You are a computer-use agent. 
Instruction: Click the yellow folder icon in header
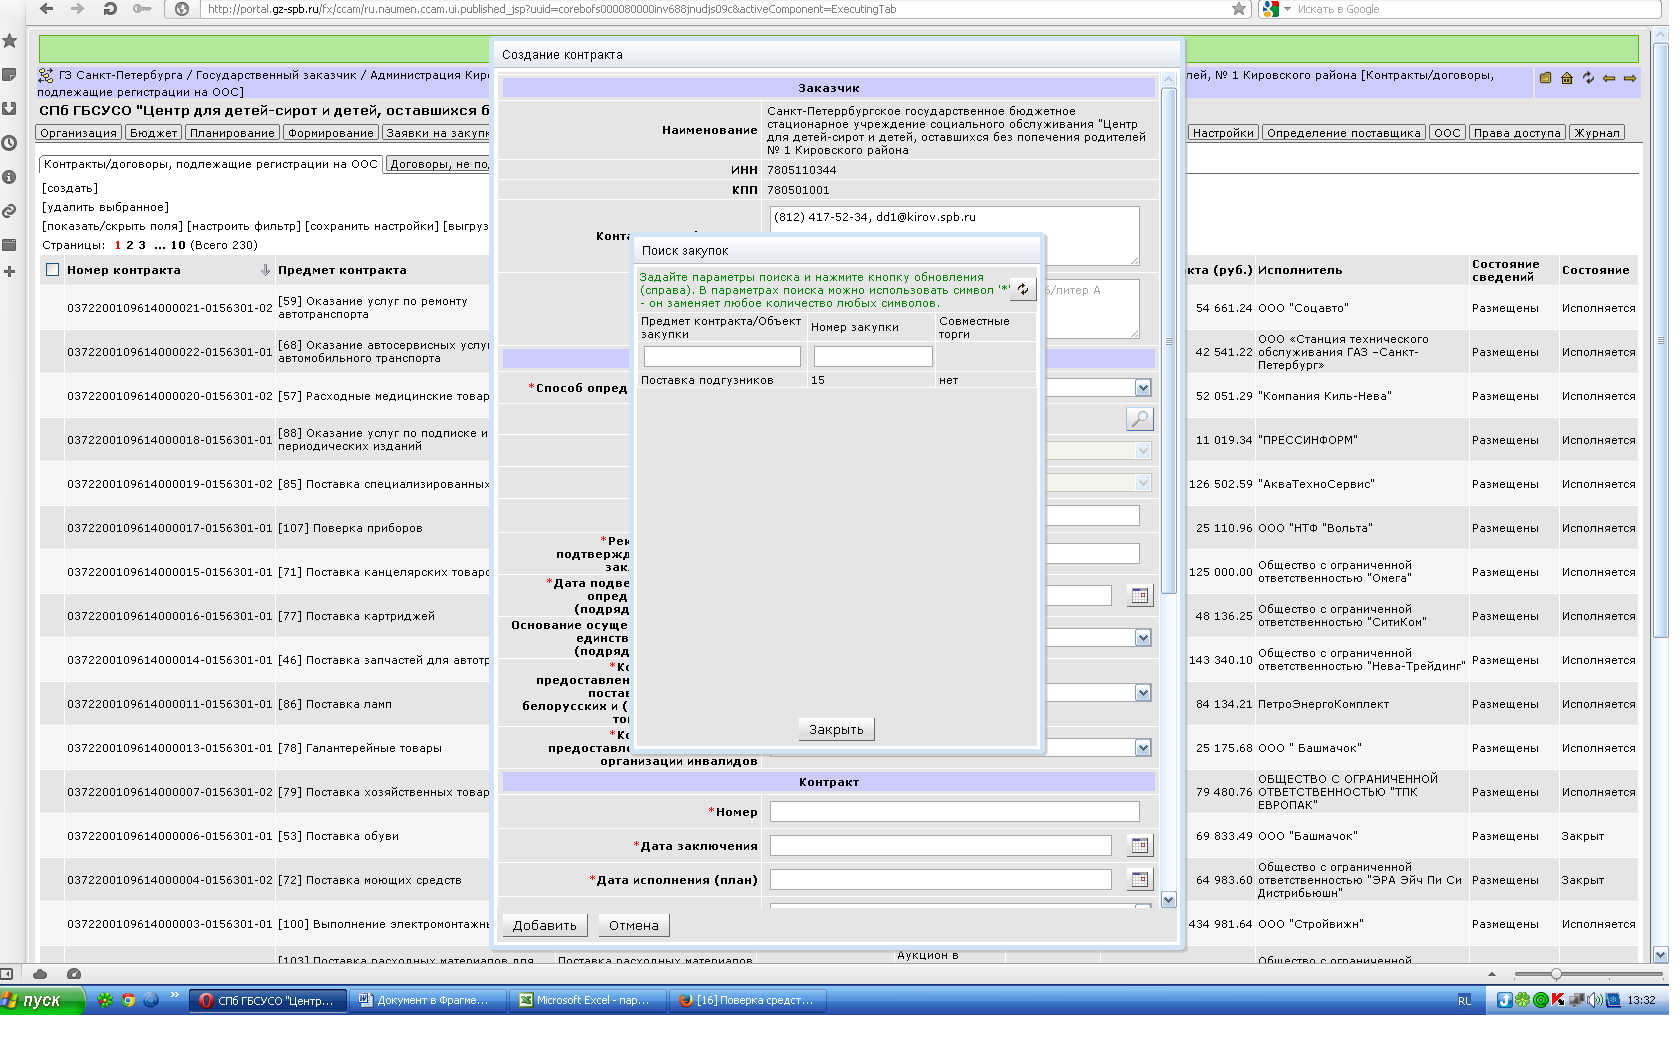coord(1545,78)
